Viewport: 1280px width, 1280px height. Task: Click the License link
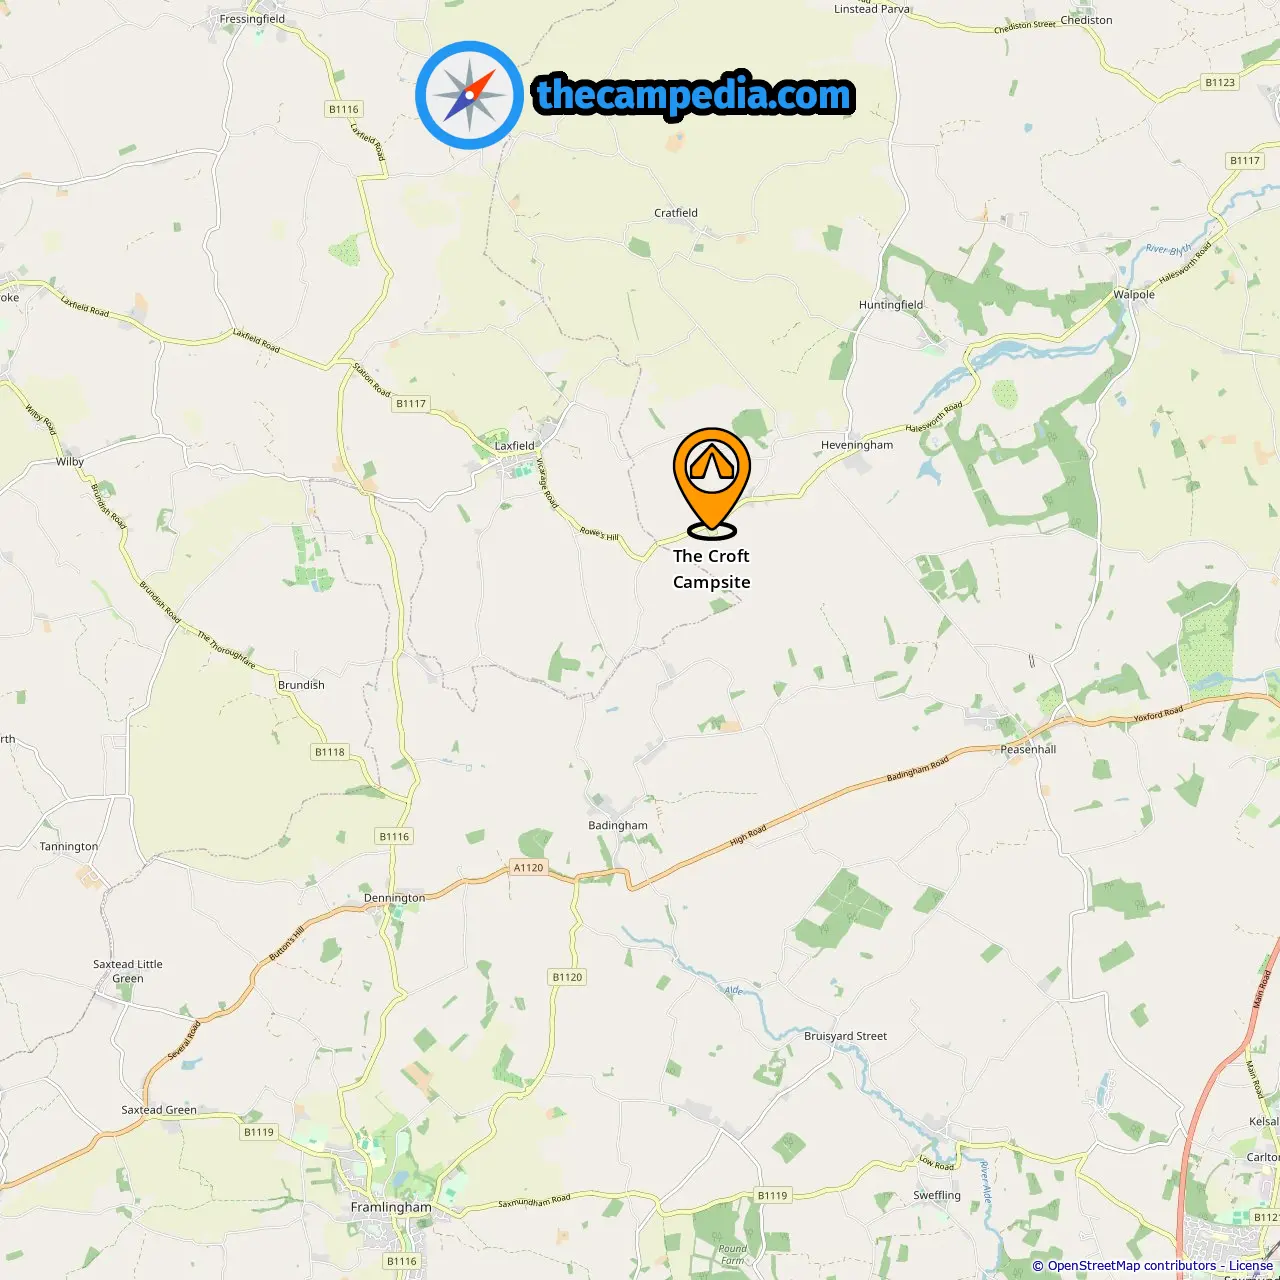click(1250, 1266)
